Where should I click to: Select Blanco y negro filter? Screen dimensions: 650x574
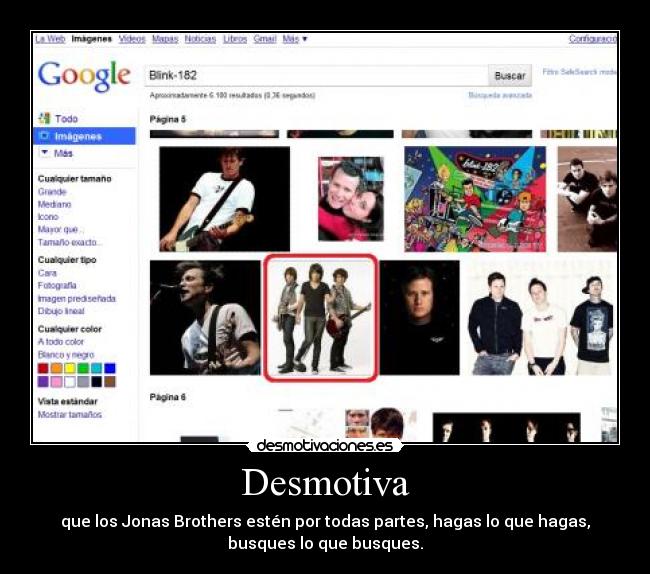tap(66, 355)
